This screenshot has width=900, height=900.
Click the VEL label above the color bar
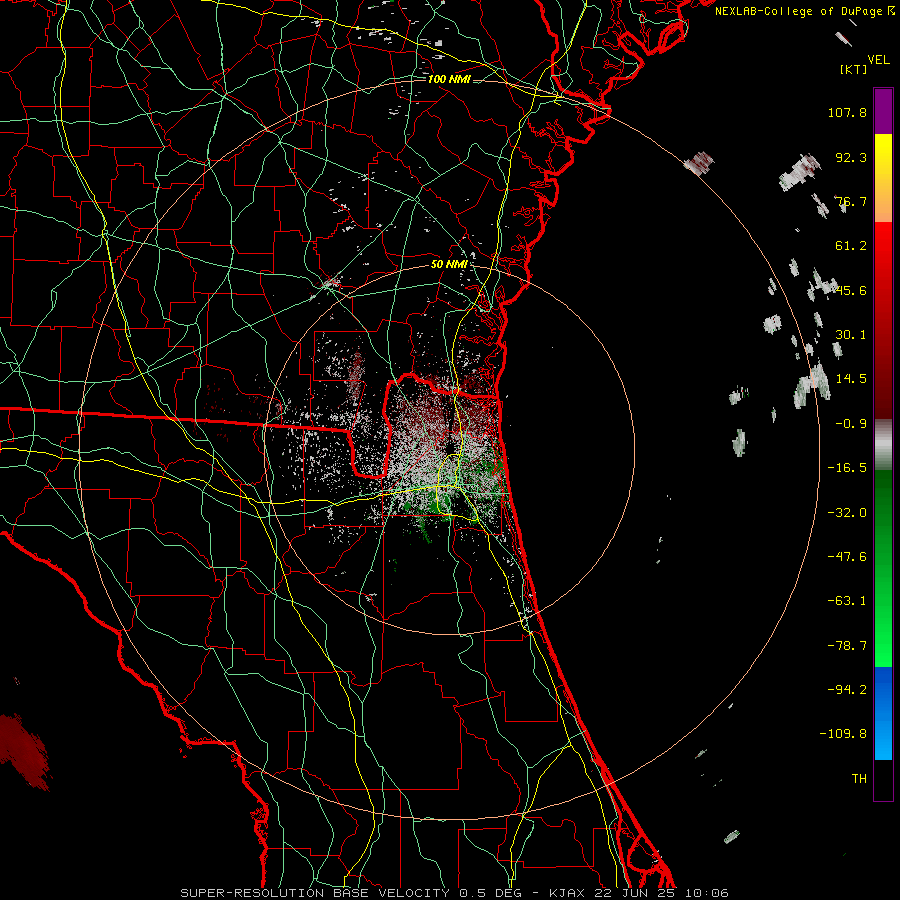pyautogui.click(x=878, y=60)
